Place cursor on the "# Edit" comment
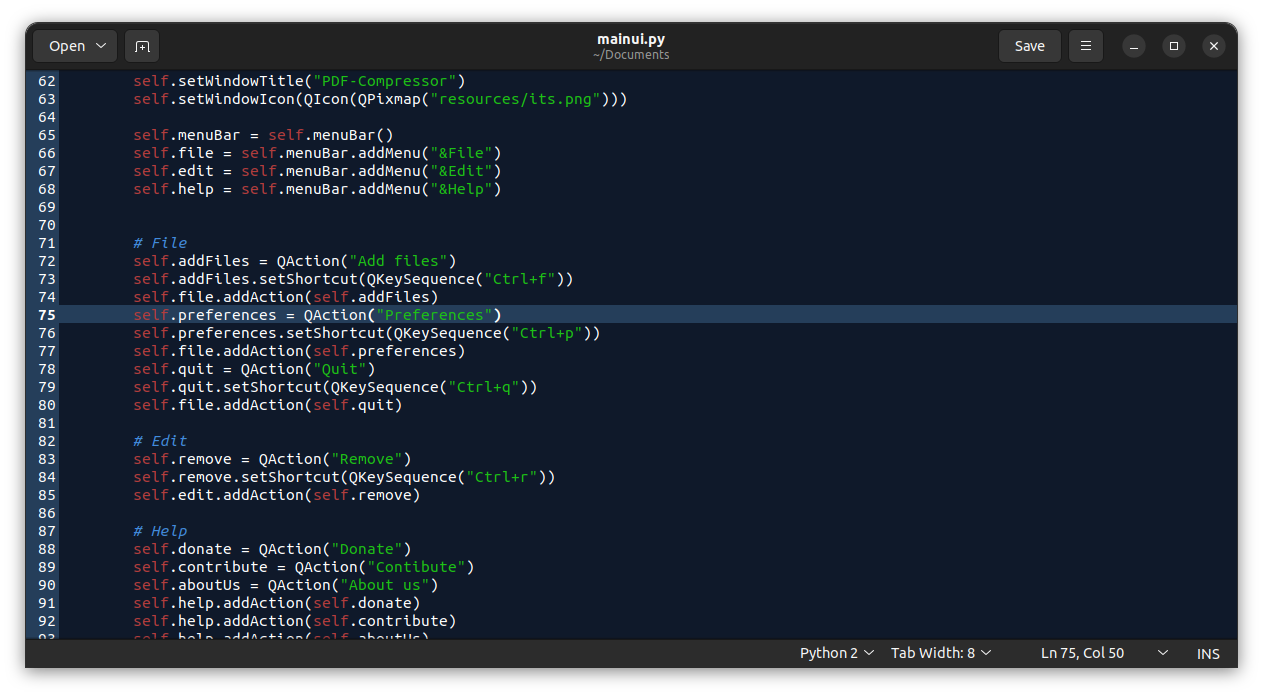 pos(160,440)
